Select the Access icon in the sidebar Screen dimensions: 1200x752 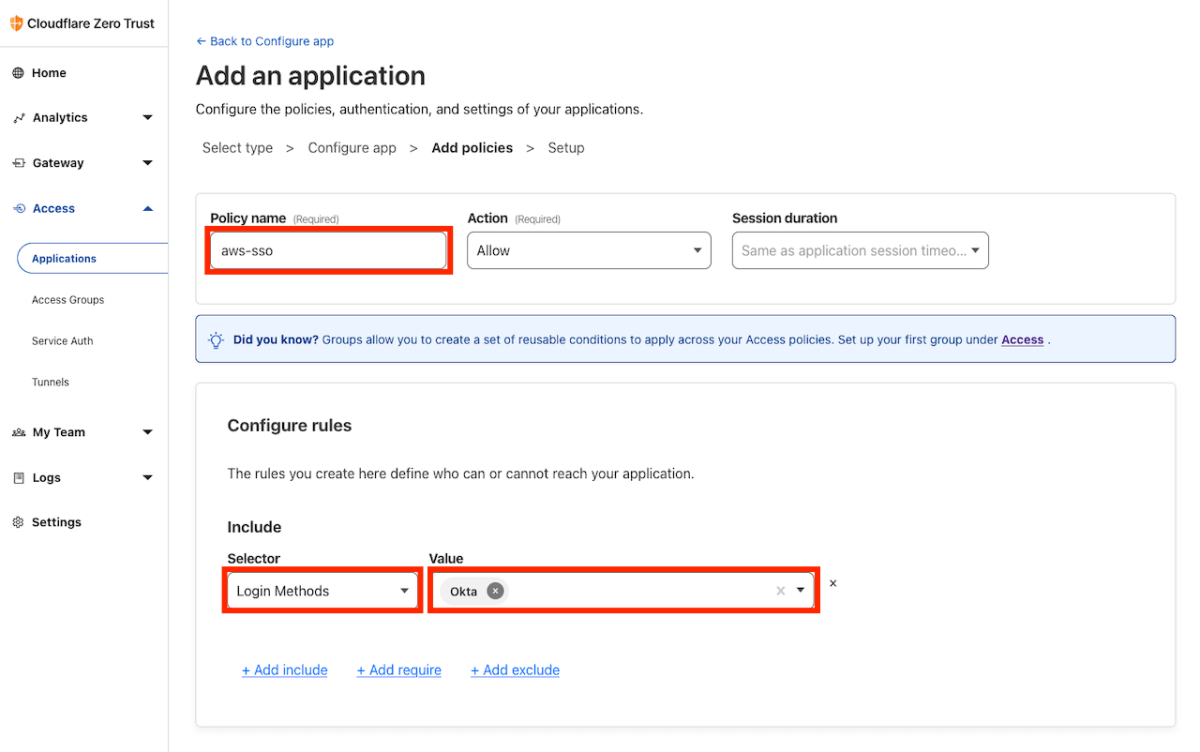[17, 208]
